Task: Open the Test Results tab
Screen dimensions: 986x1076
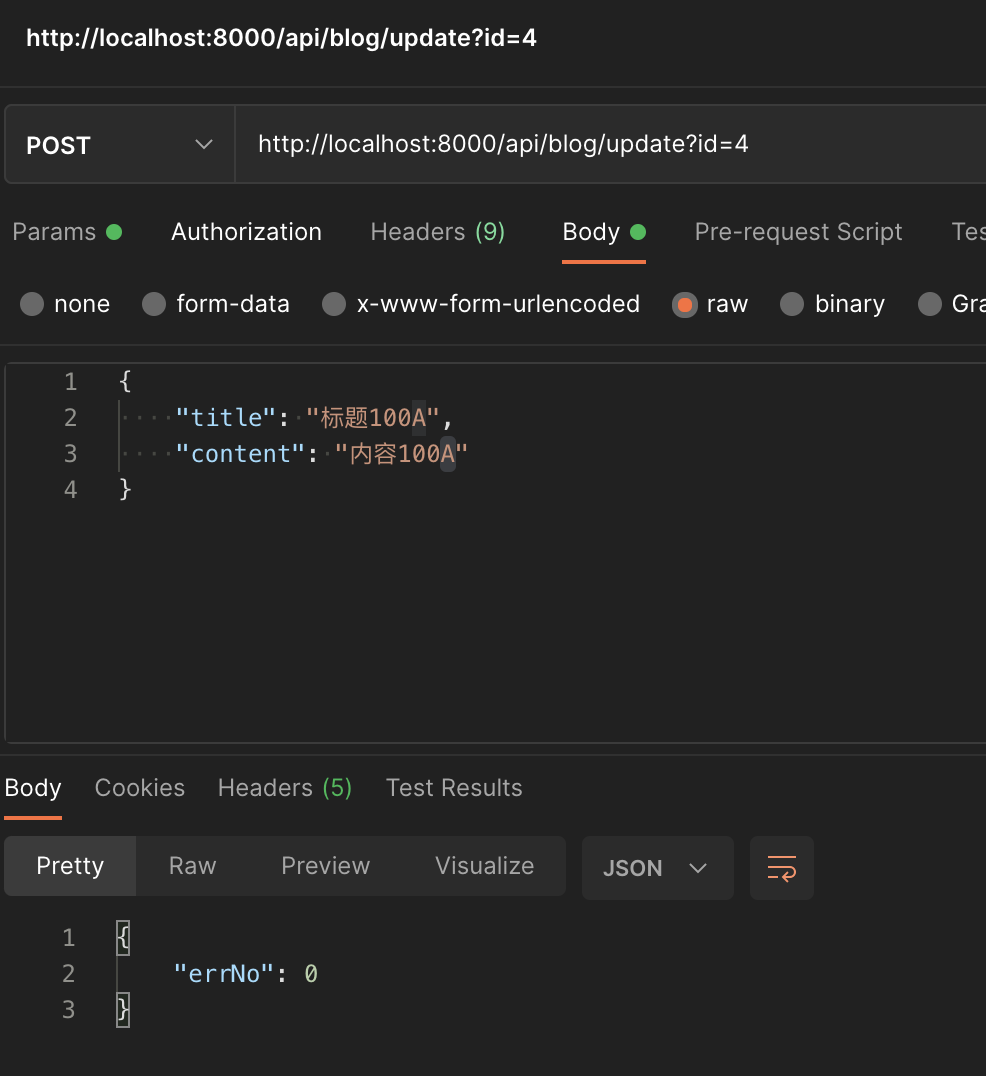Action: (454, 788)
